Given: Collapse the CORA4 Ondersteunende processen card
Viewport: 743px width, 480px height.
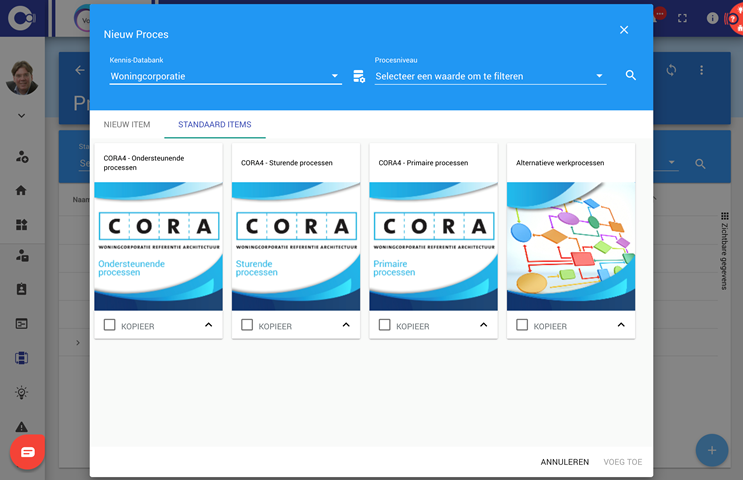Looking at the screenshot, I should [208, 325].
